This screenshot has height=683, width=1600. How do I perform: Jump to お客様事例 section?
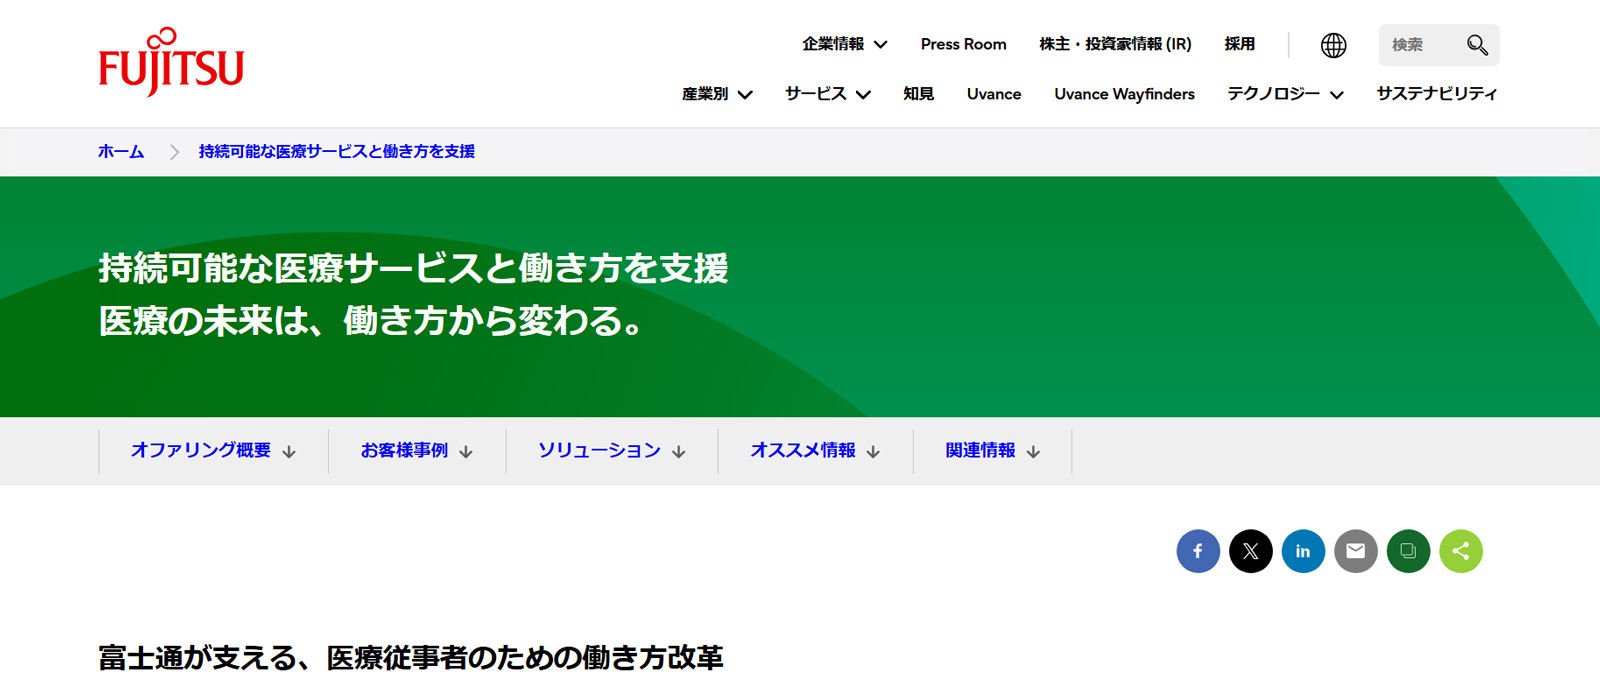417,451
